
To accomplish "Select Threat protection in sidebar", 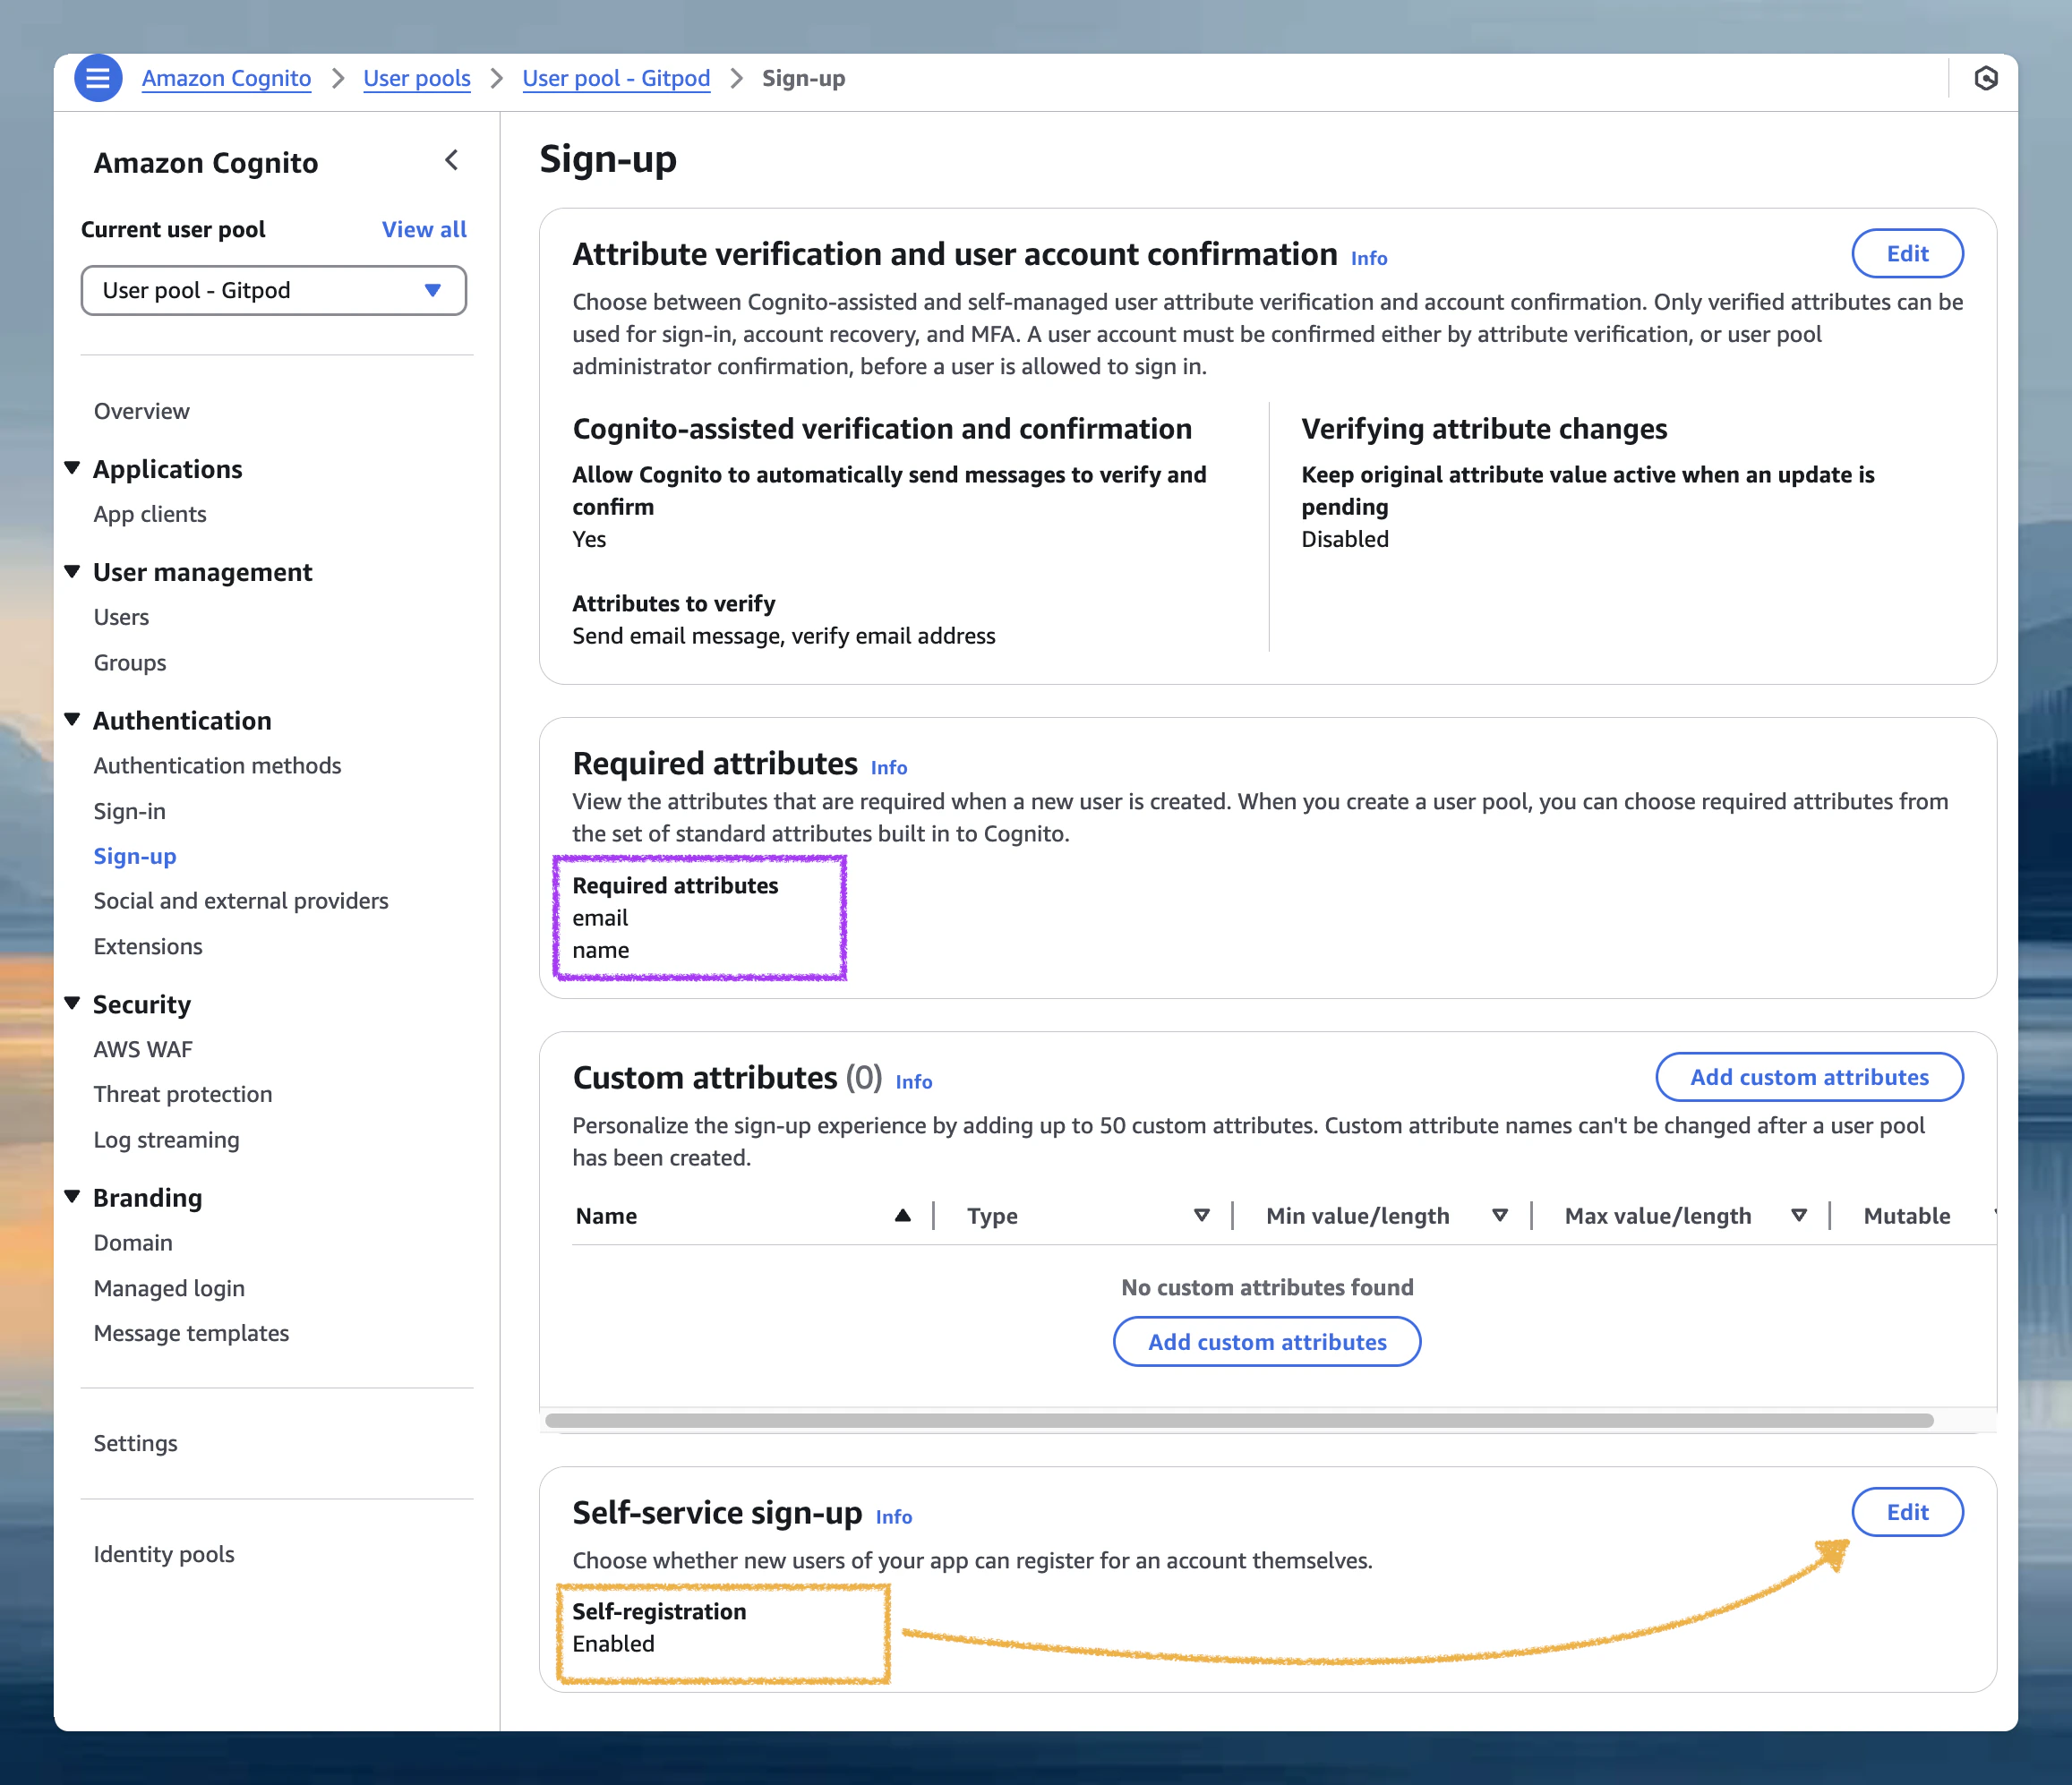I will click(x=183, y=1094).
